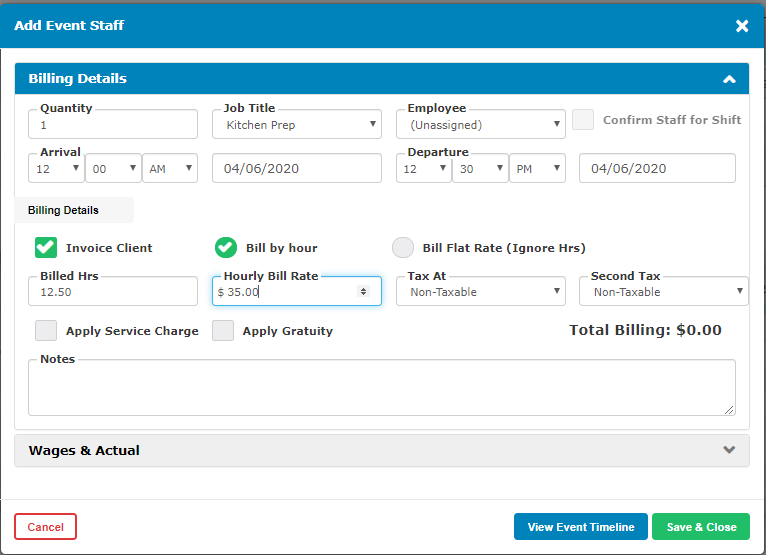Enable Apply Gratuity checkbox
This screenshot has width=766, height=555.
[223, 331]
